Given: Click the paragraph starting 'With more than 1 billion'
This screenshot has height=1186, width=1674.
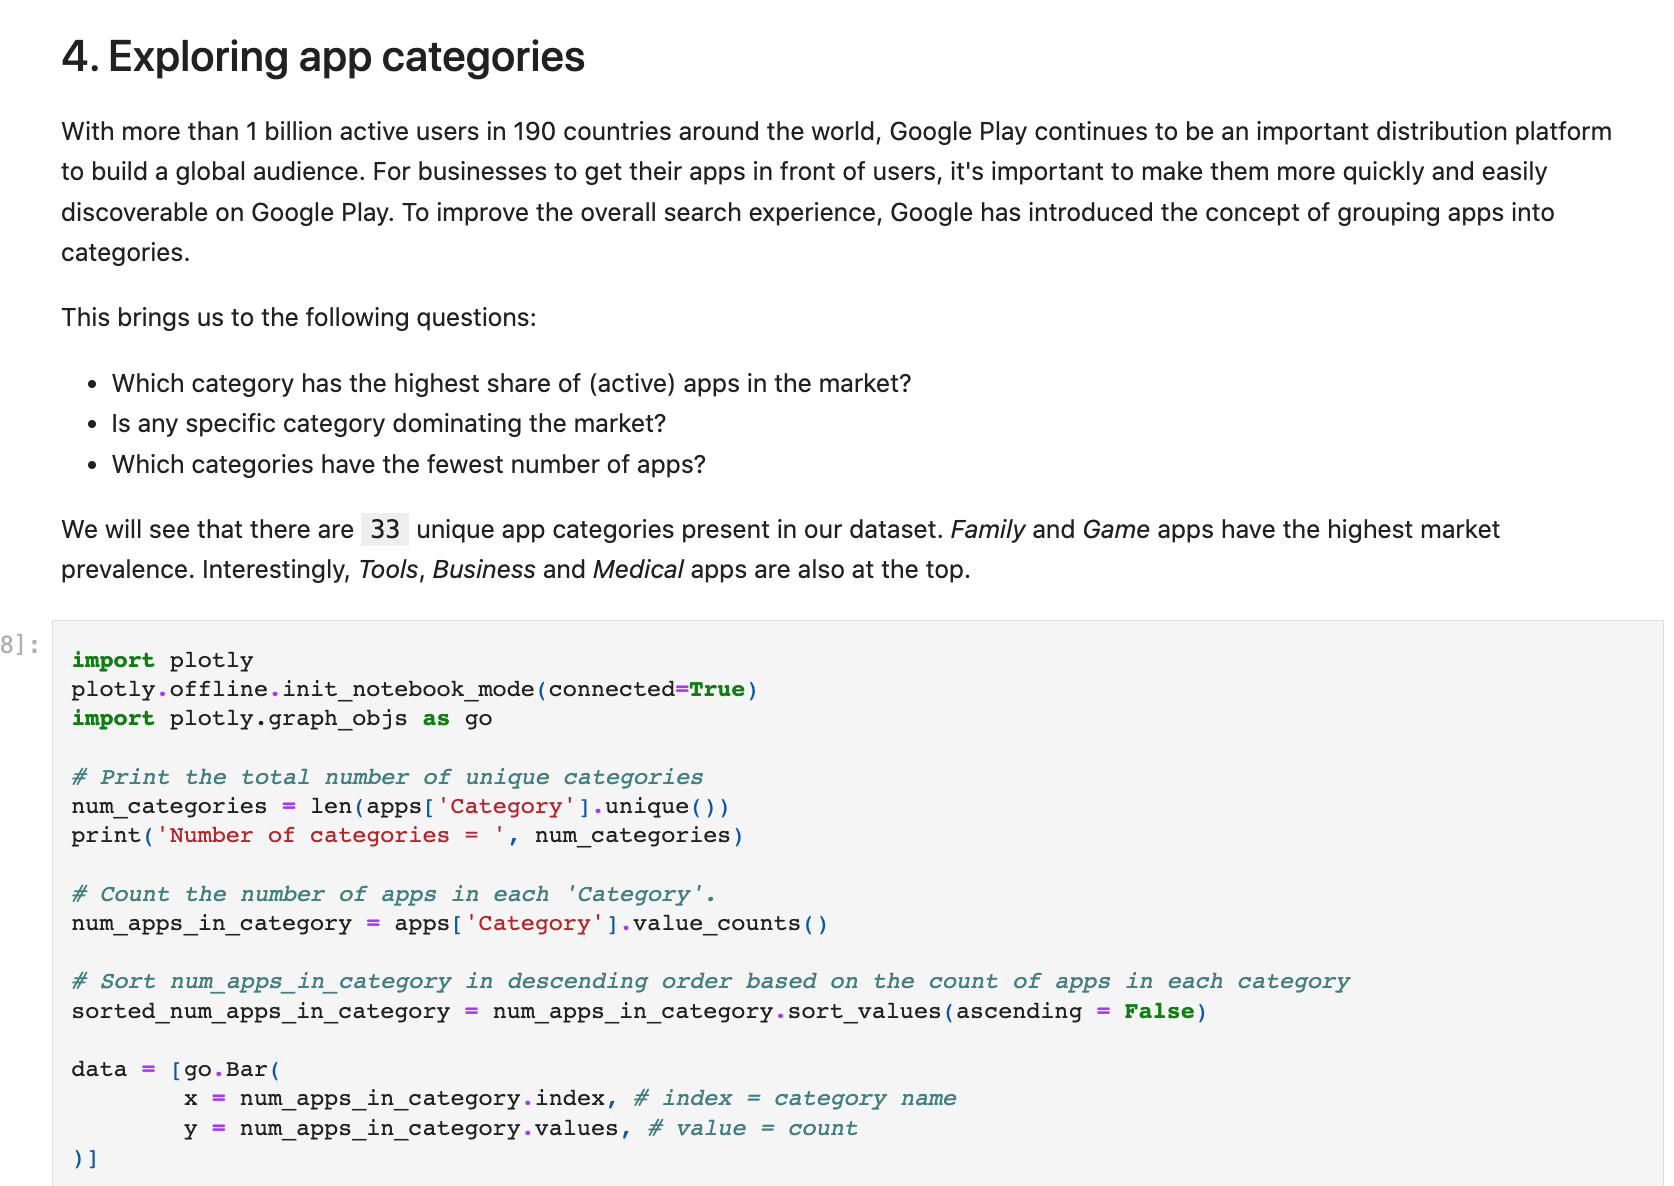Looking at the screenshot, I should (837, 192).
